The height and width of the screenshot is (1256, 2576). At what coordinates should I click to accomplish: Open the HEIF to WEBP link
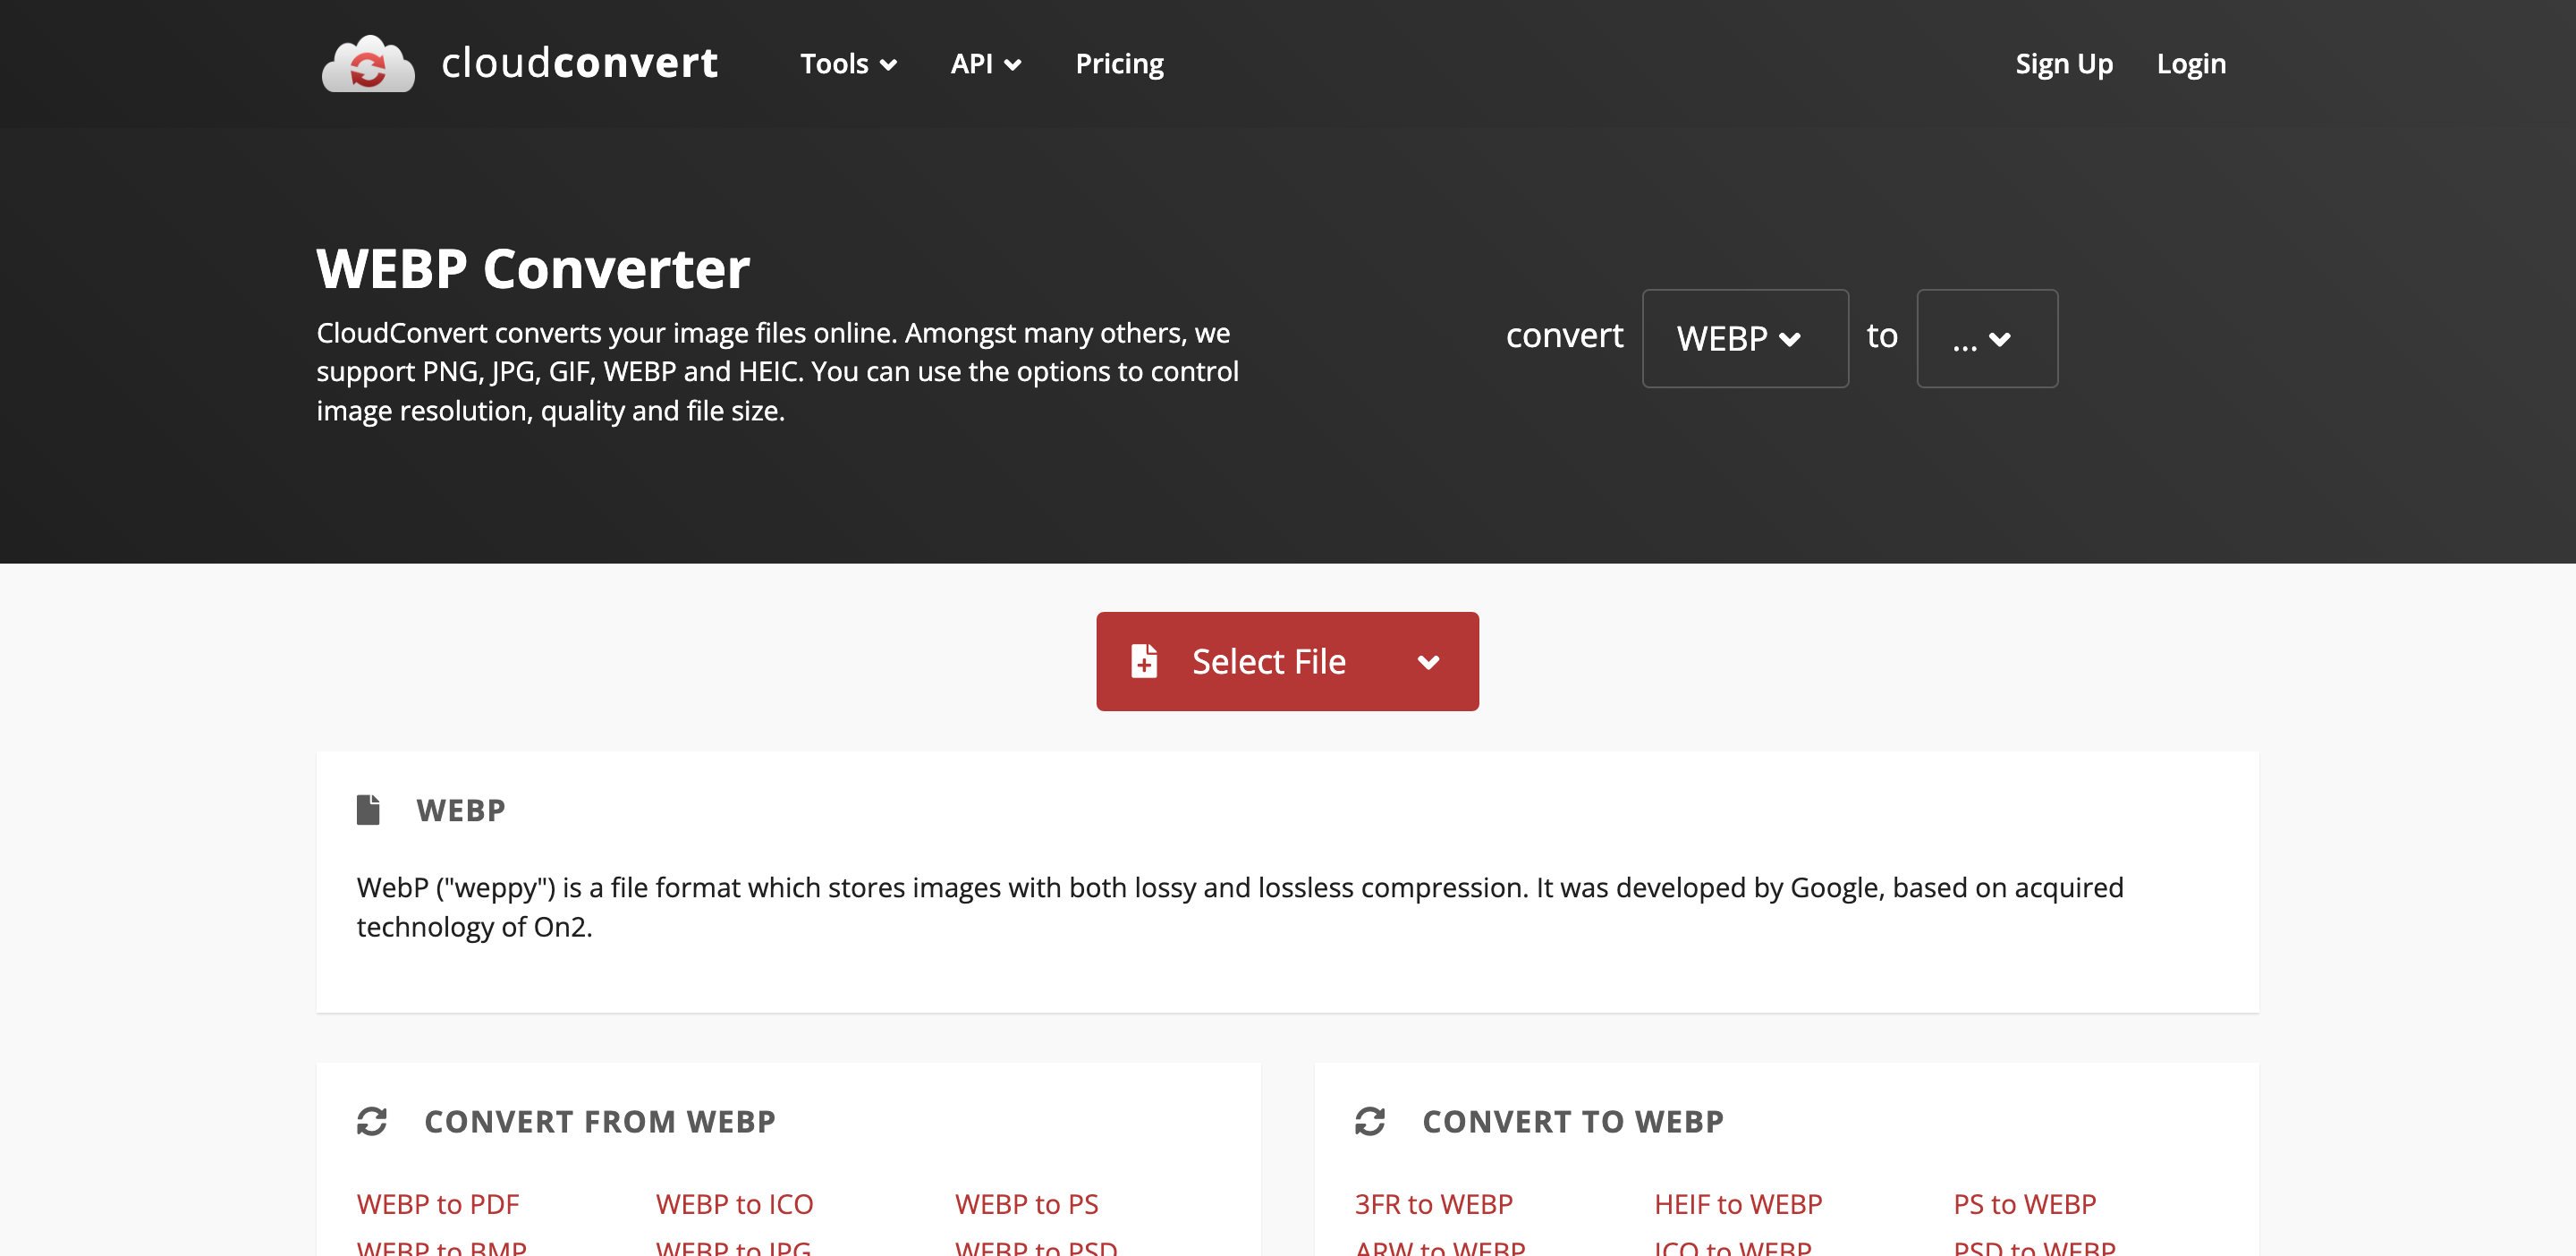[1737, 1203]
